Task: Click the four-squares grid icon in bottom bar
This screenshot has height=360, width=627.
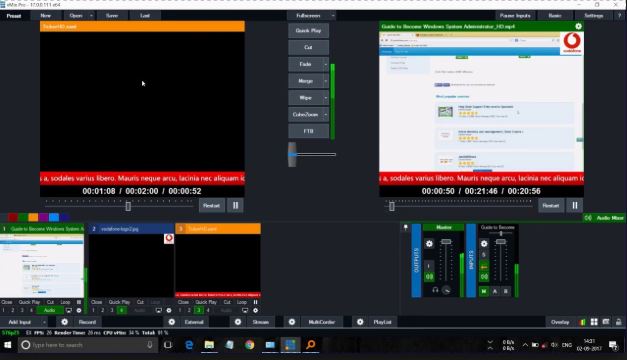Action: [x=594, y=322]
